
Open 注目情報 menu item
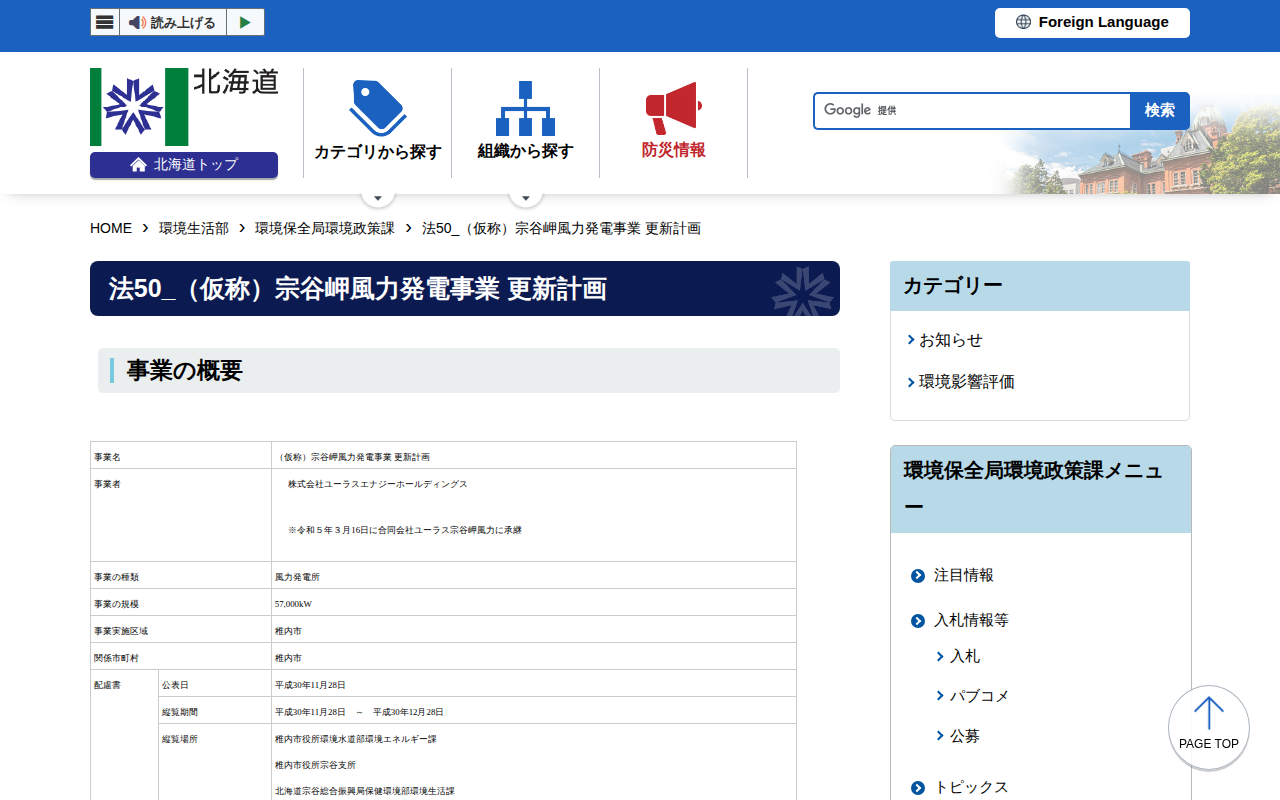(964, 575)
